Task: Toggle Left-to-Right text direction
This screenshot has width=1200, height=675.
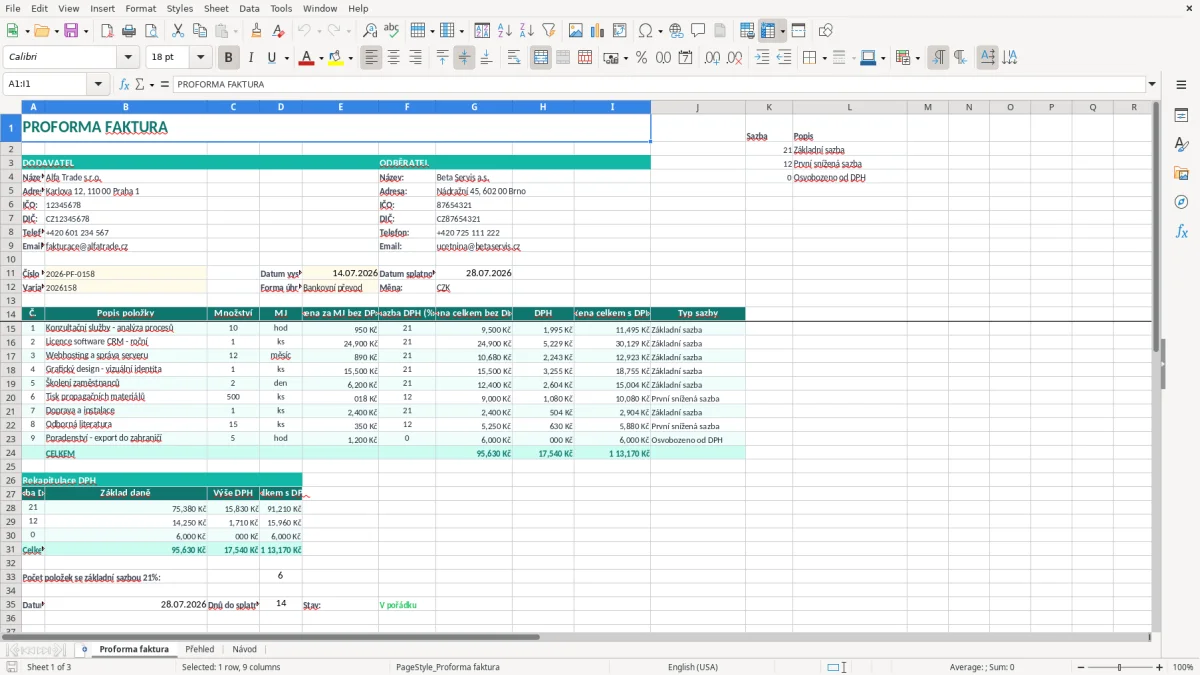Action: click(938, 58)
